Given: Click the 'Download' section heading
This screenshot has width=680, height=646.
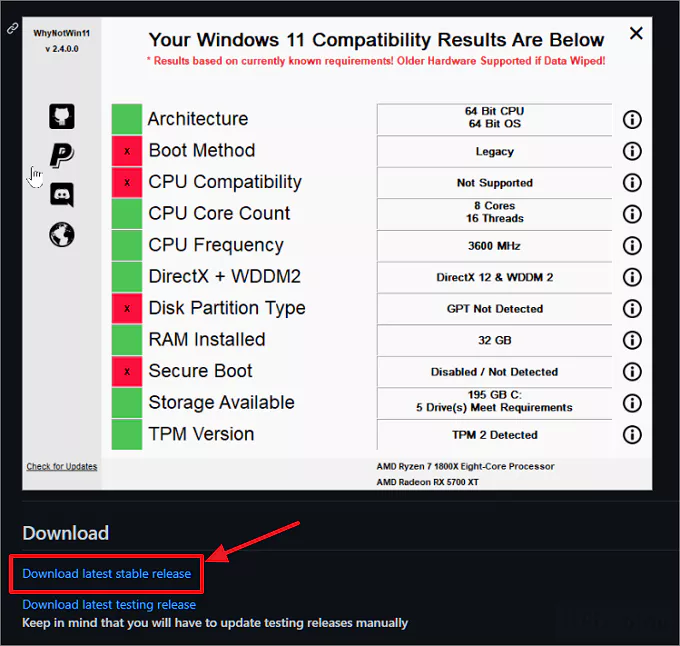Looking at the screenshot, I should tap(65, 533).
